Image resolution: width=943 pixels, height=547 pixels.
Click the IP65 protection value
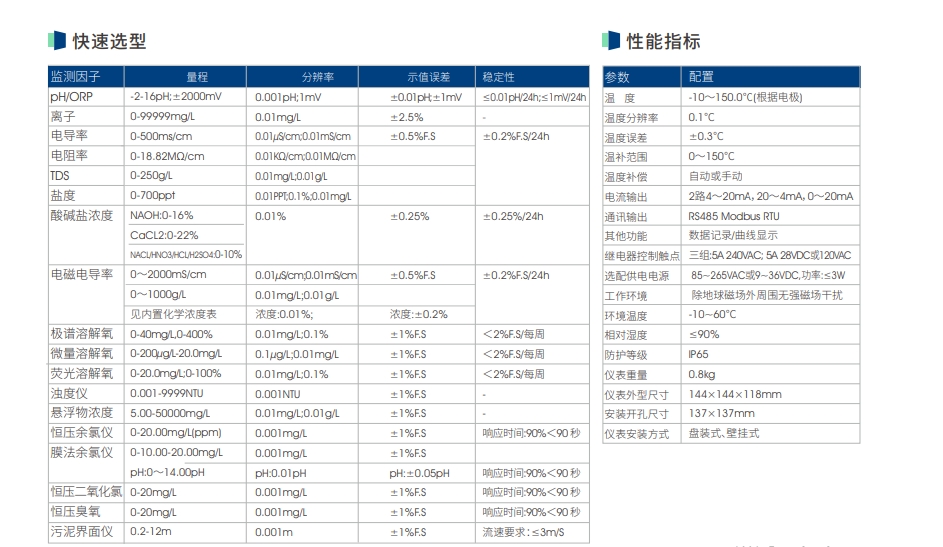point(698,354)
